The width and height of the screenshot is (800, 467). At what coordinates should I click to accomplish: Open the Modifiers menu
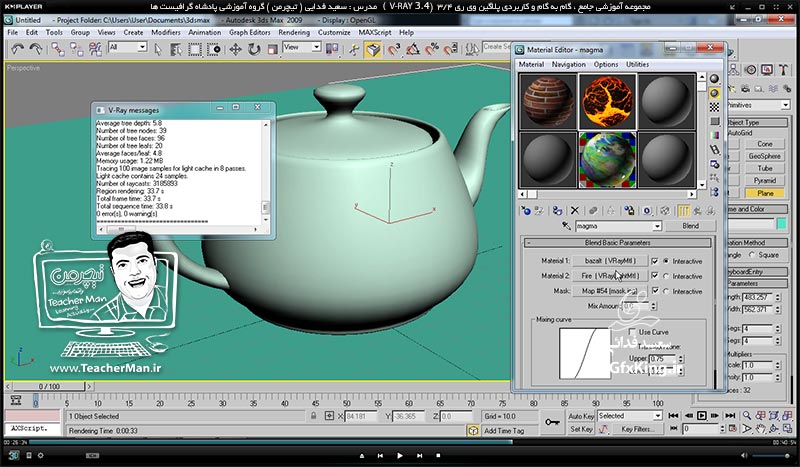coord(166,32)
